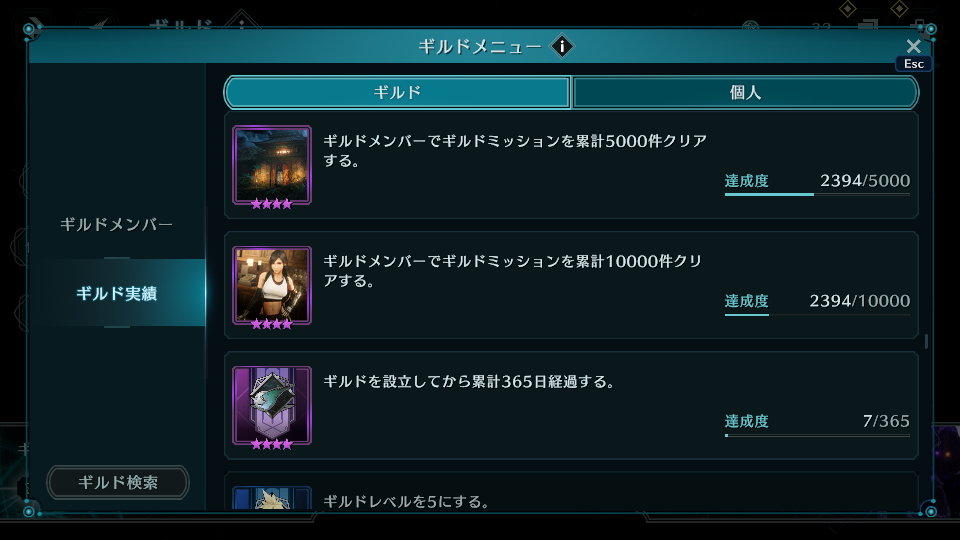Click the purple sword emblem reward icon
The width and height of the screenshot is (960, 540).
(x=272, y=405)
